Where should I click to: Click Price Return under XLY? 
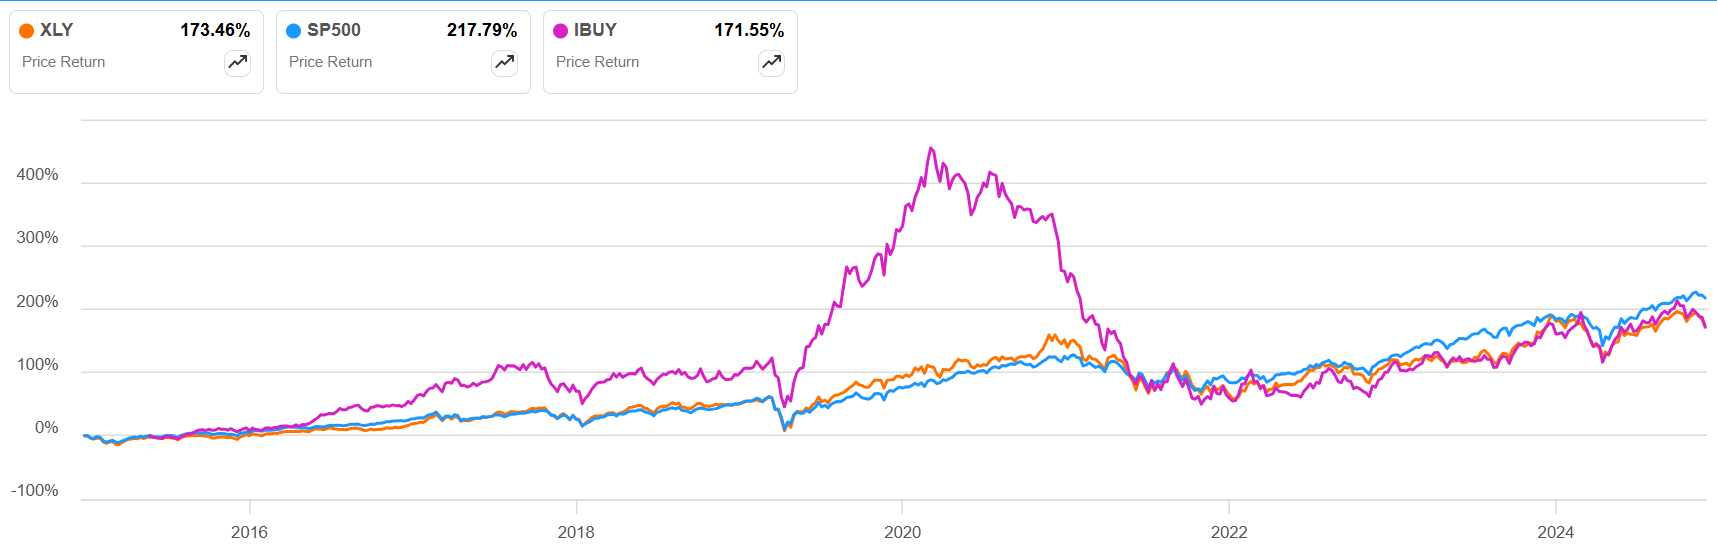tap(63, 62)
